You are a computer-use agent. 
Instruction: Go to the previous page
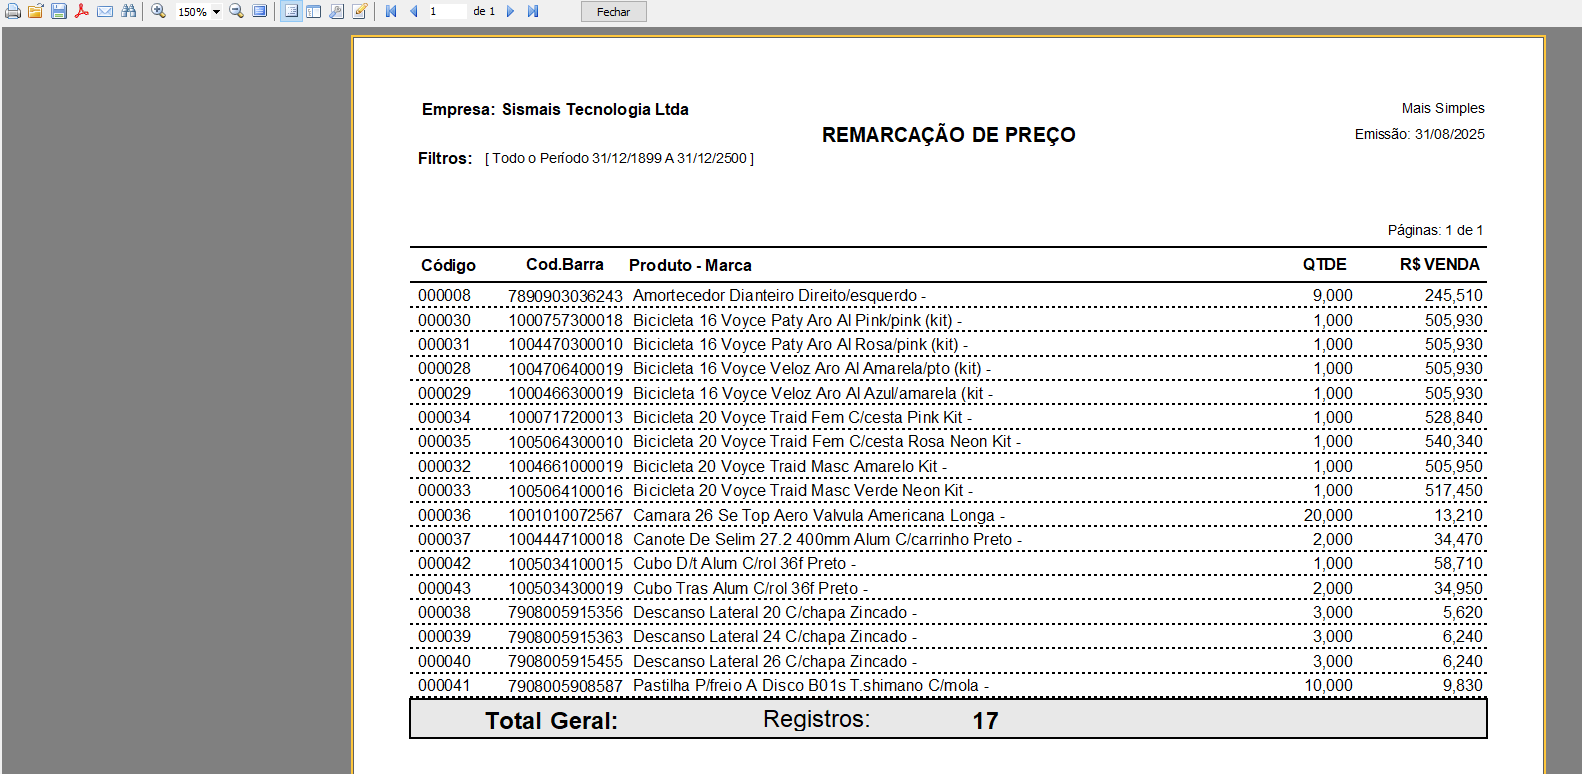click(x=413, y=12)
